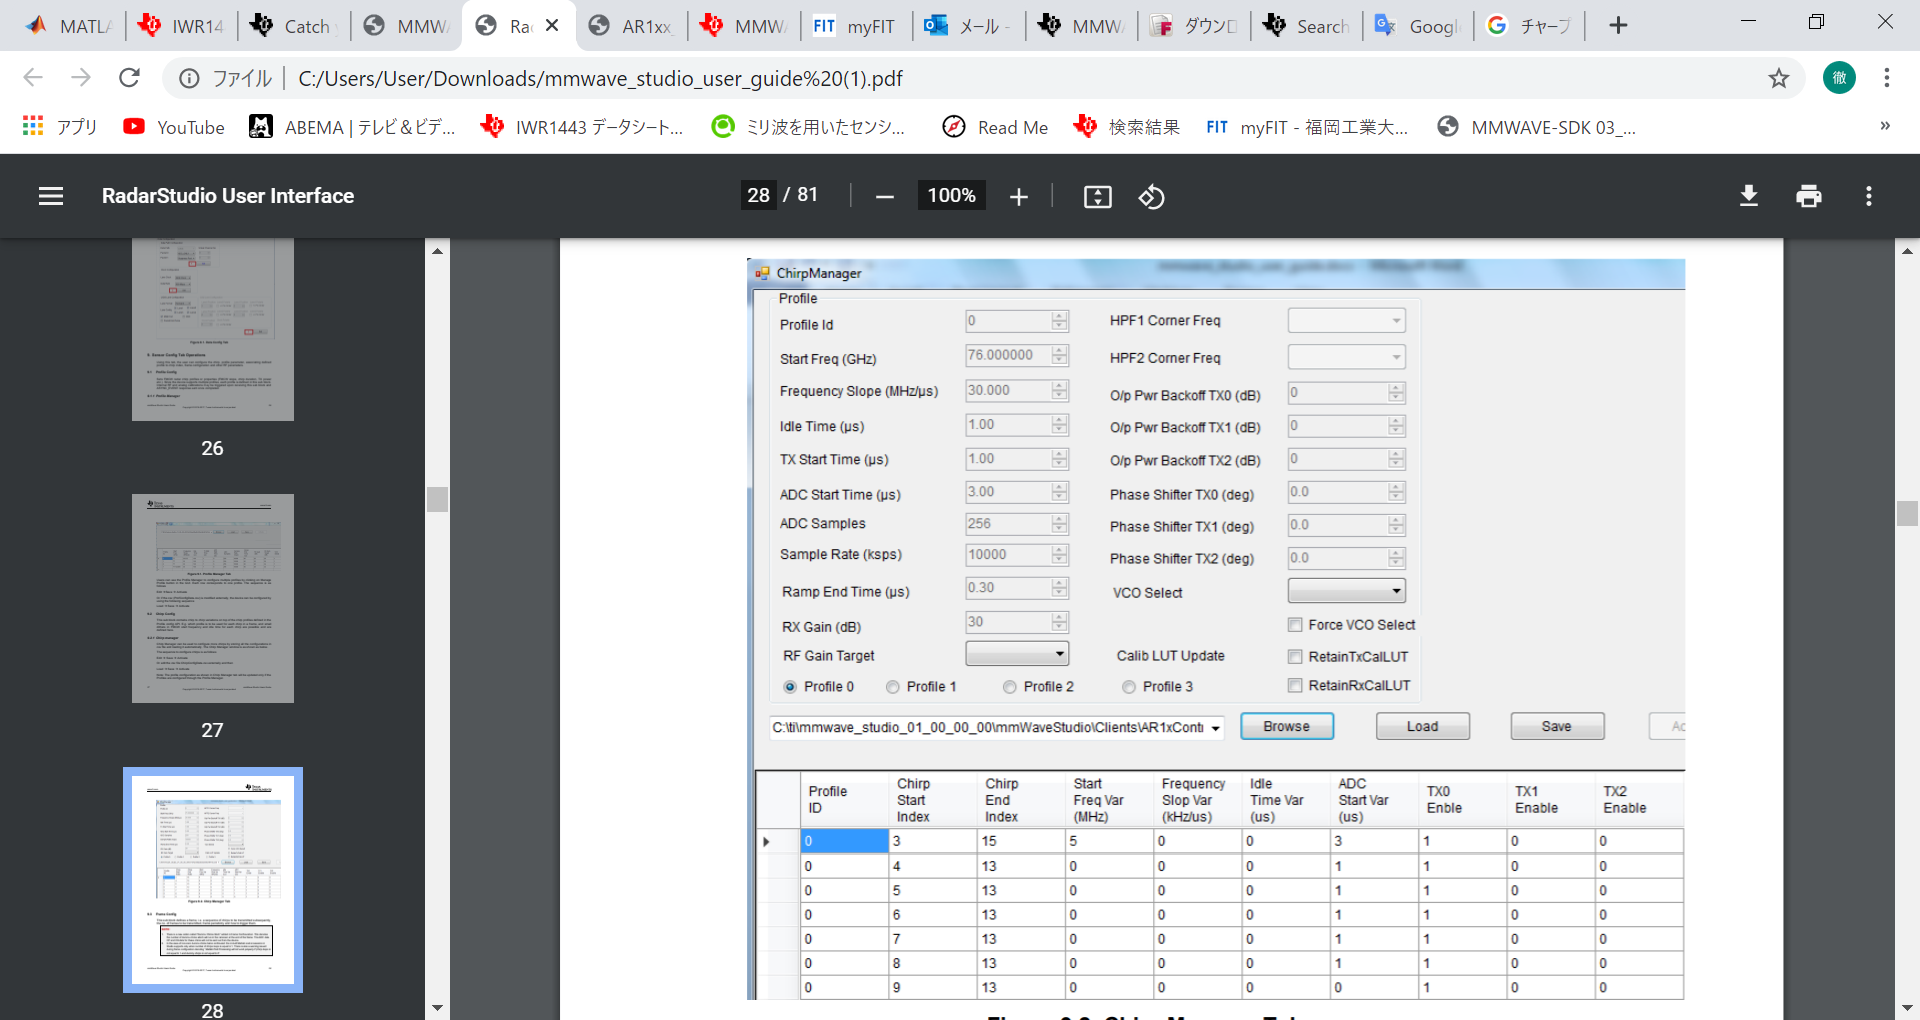Click the address bar URL
The image size is (1920, 1020).
click(600, 78)
